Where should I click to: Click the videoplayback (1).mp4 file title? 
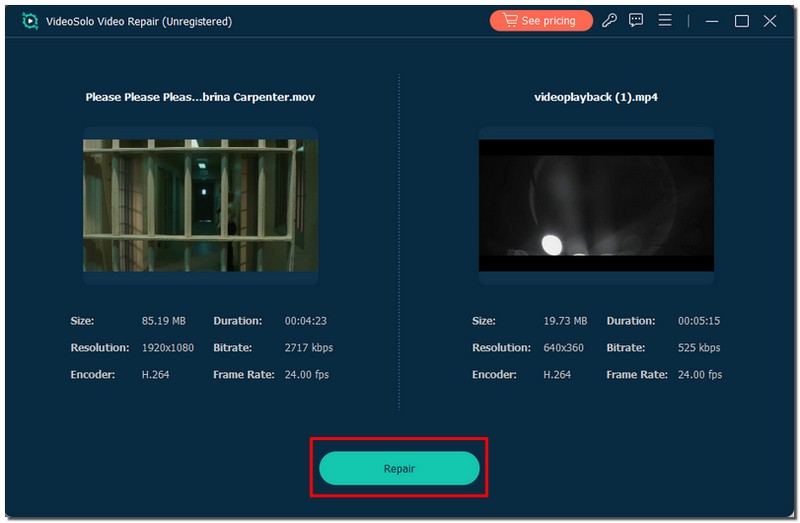596,98
